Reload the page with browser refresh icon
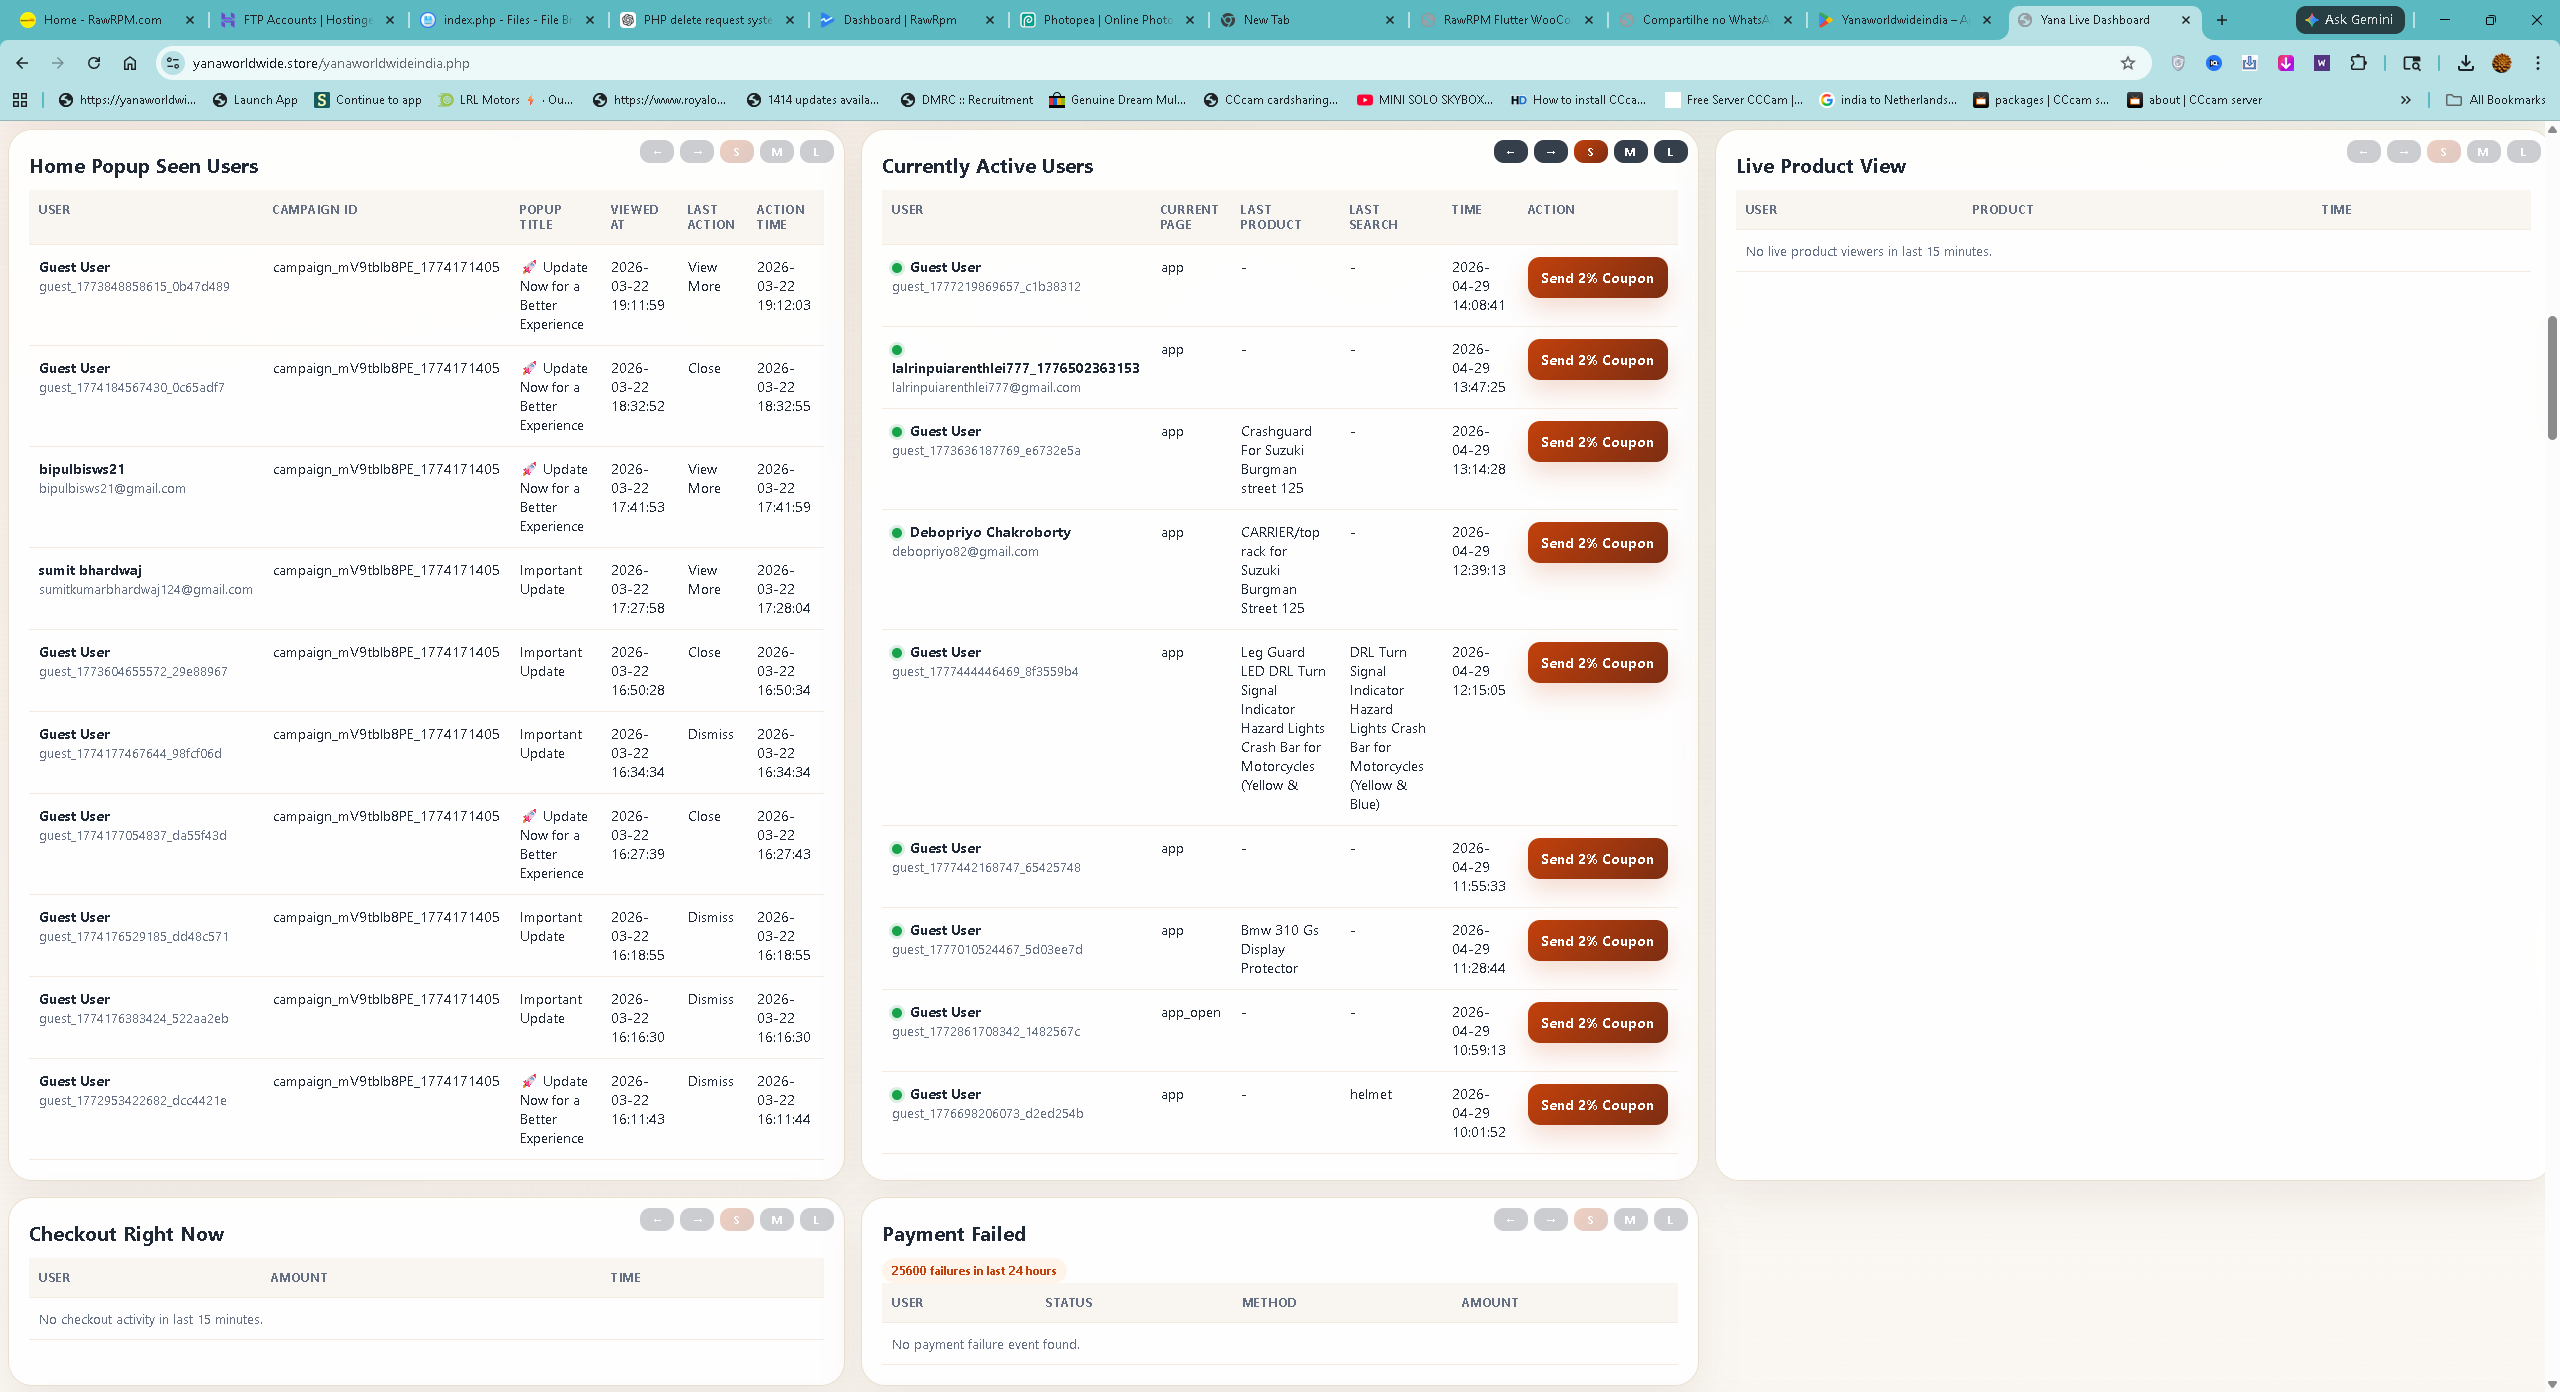This screenshot has width=2560, height=1392. point(94,63)
